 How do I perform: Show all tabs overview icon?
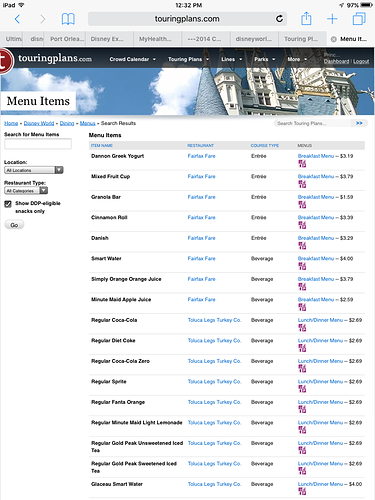point(359,19)
